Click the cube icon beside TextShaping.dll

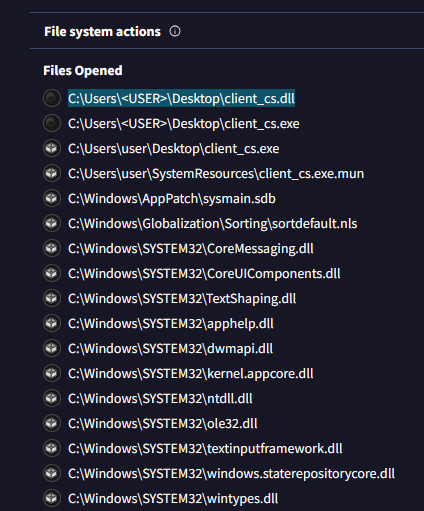(52, 298)
